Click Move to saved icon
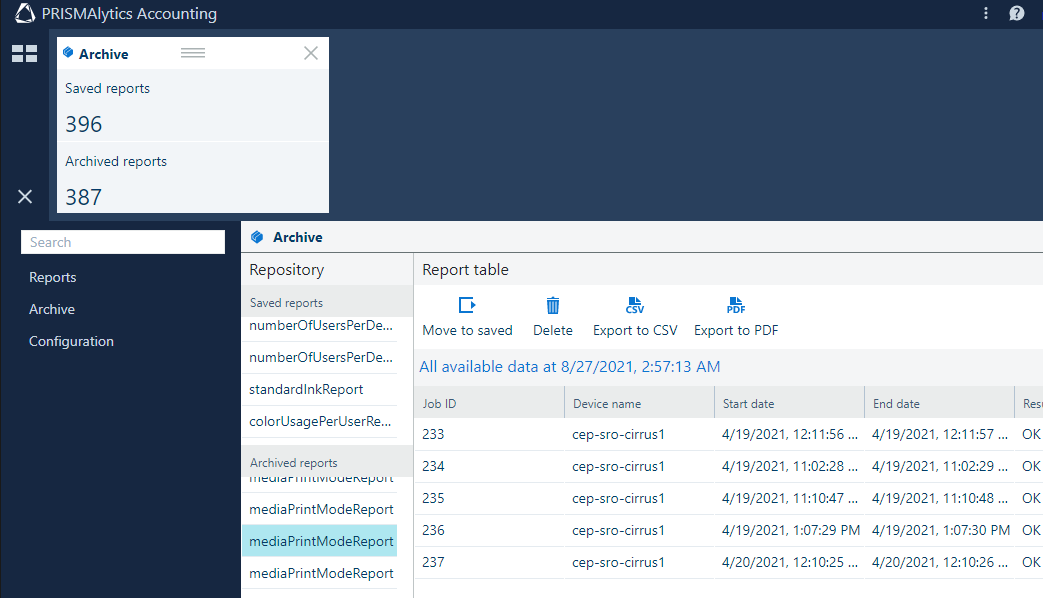The width and height of the screenshot is (1043, 598). click(467, 306)
